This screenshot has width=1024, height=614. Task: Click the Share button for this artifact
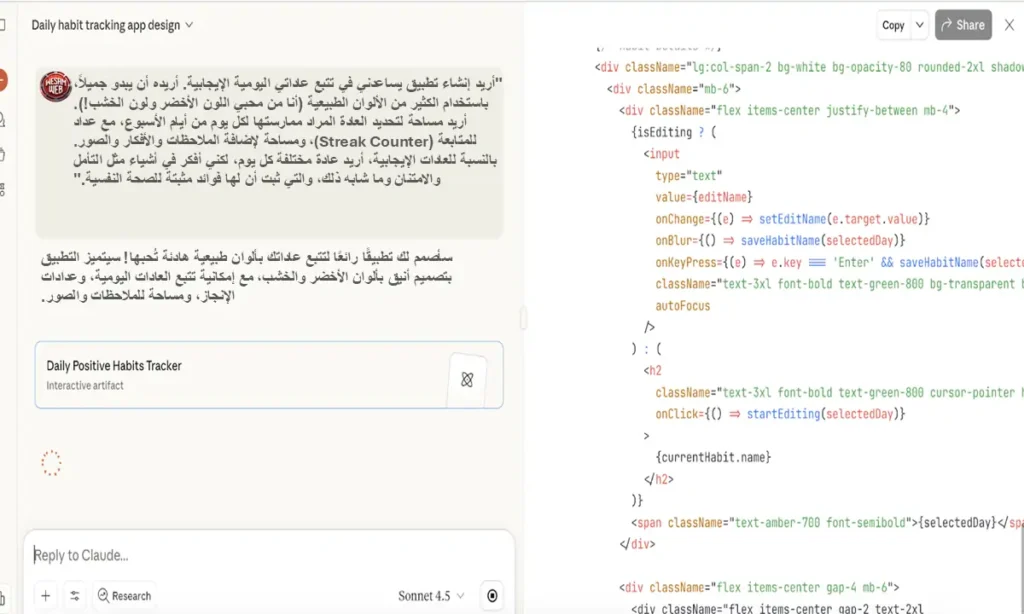tap(962, 24)
